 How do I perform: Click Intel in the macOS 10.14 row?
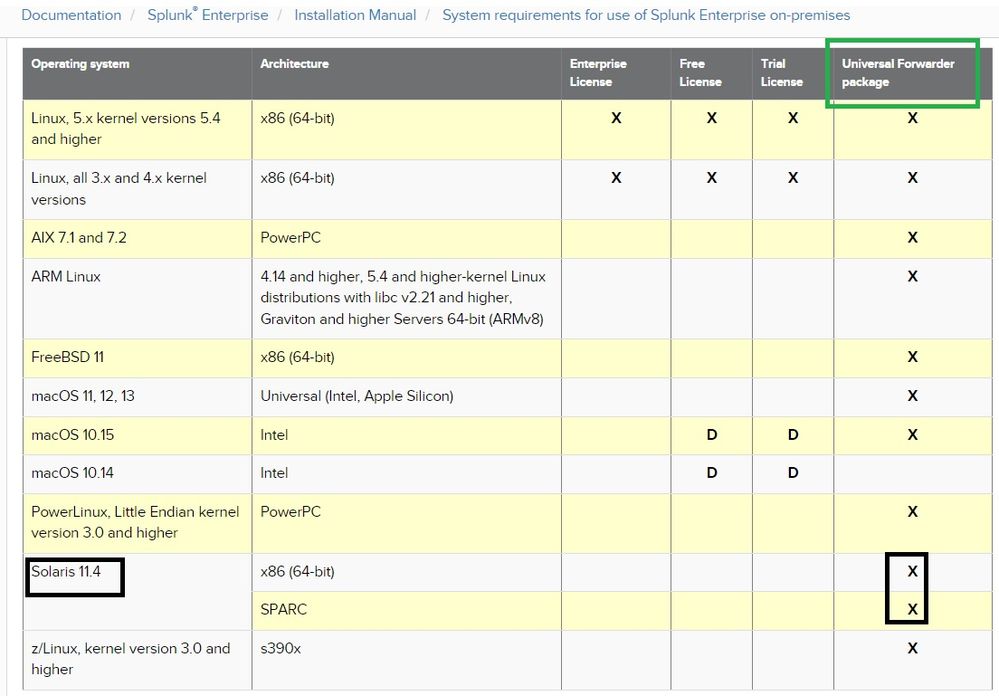pyautogui.click(x=406, y=474)
